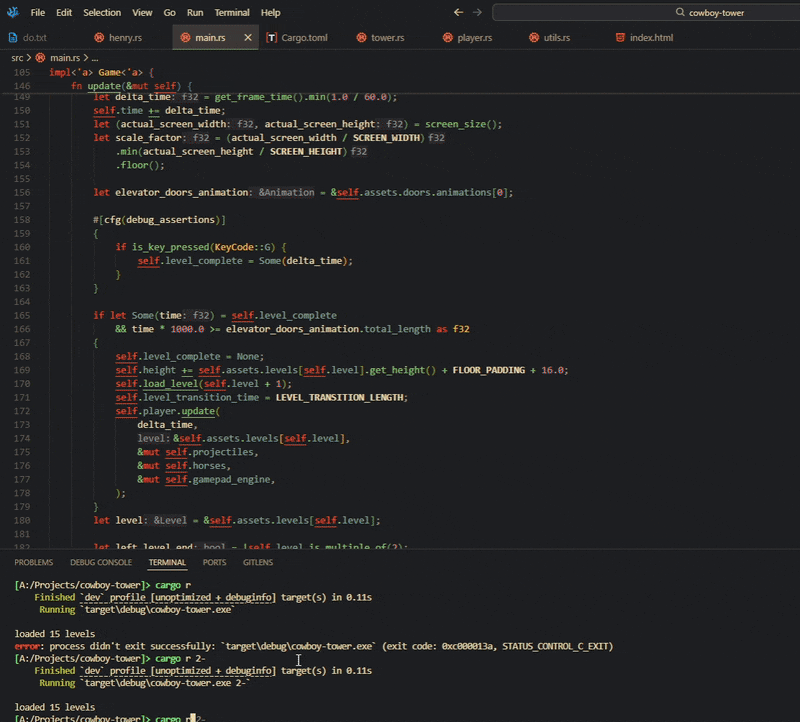Open the Debug Console panel tab
Viewport: 800px width, 722px height.
click(101, 562)
